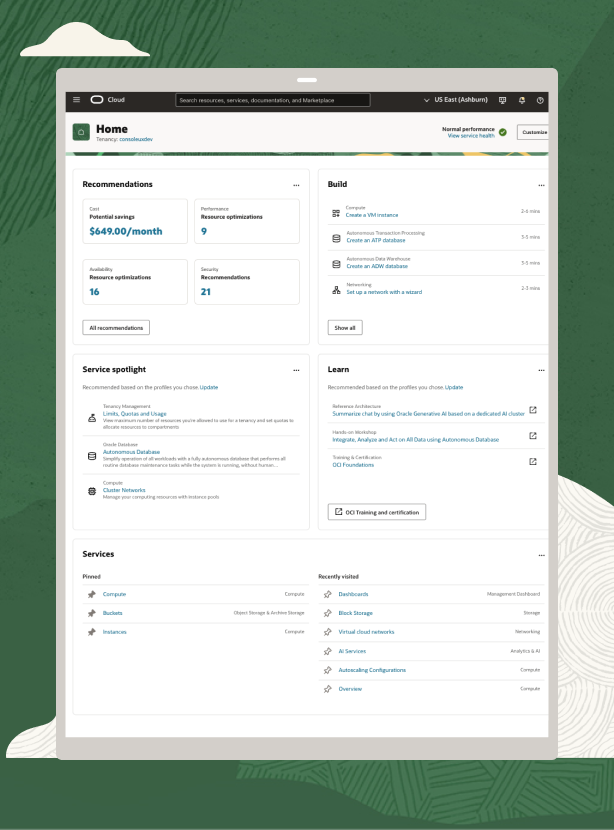Open the help question mark icon
The width and height of the screenshot is (614, 830).
[x=540, y=100]
